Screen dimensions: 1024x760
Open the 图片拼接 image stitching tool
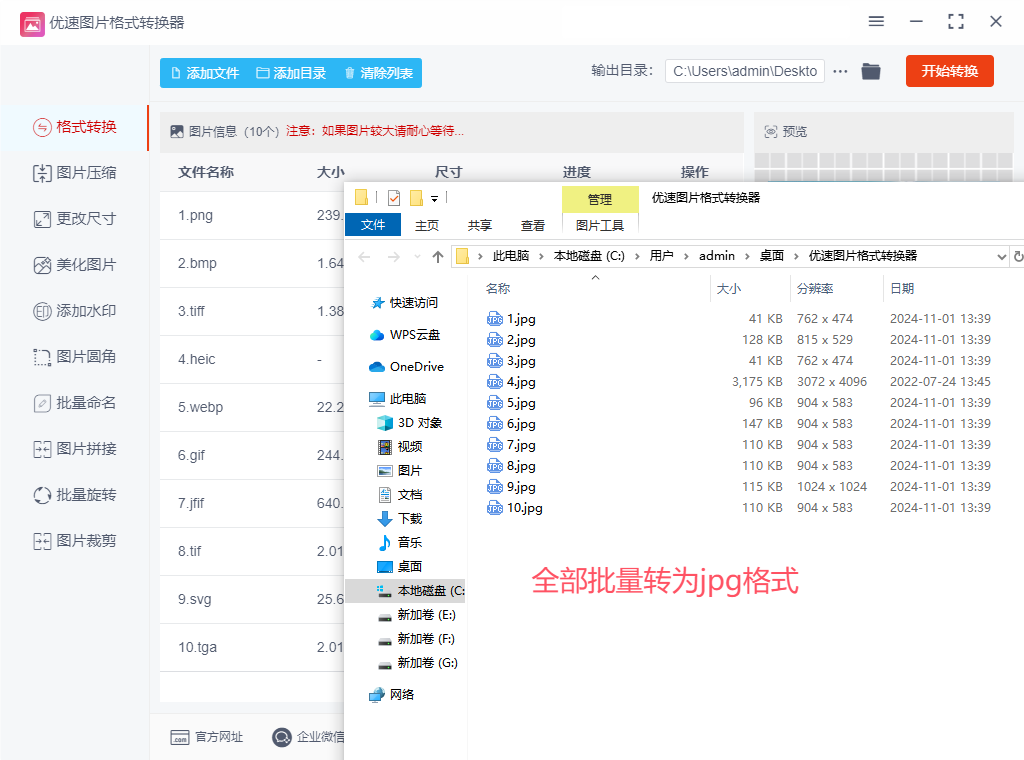coord(74,449)
